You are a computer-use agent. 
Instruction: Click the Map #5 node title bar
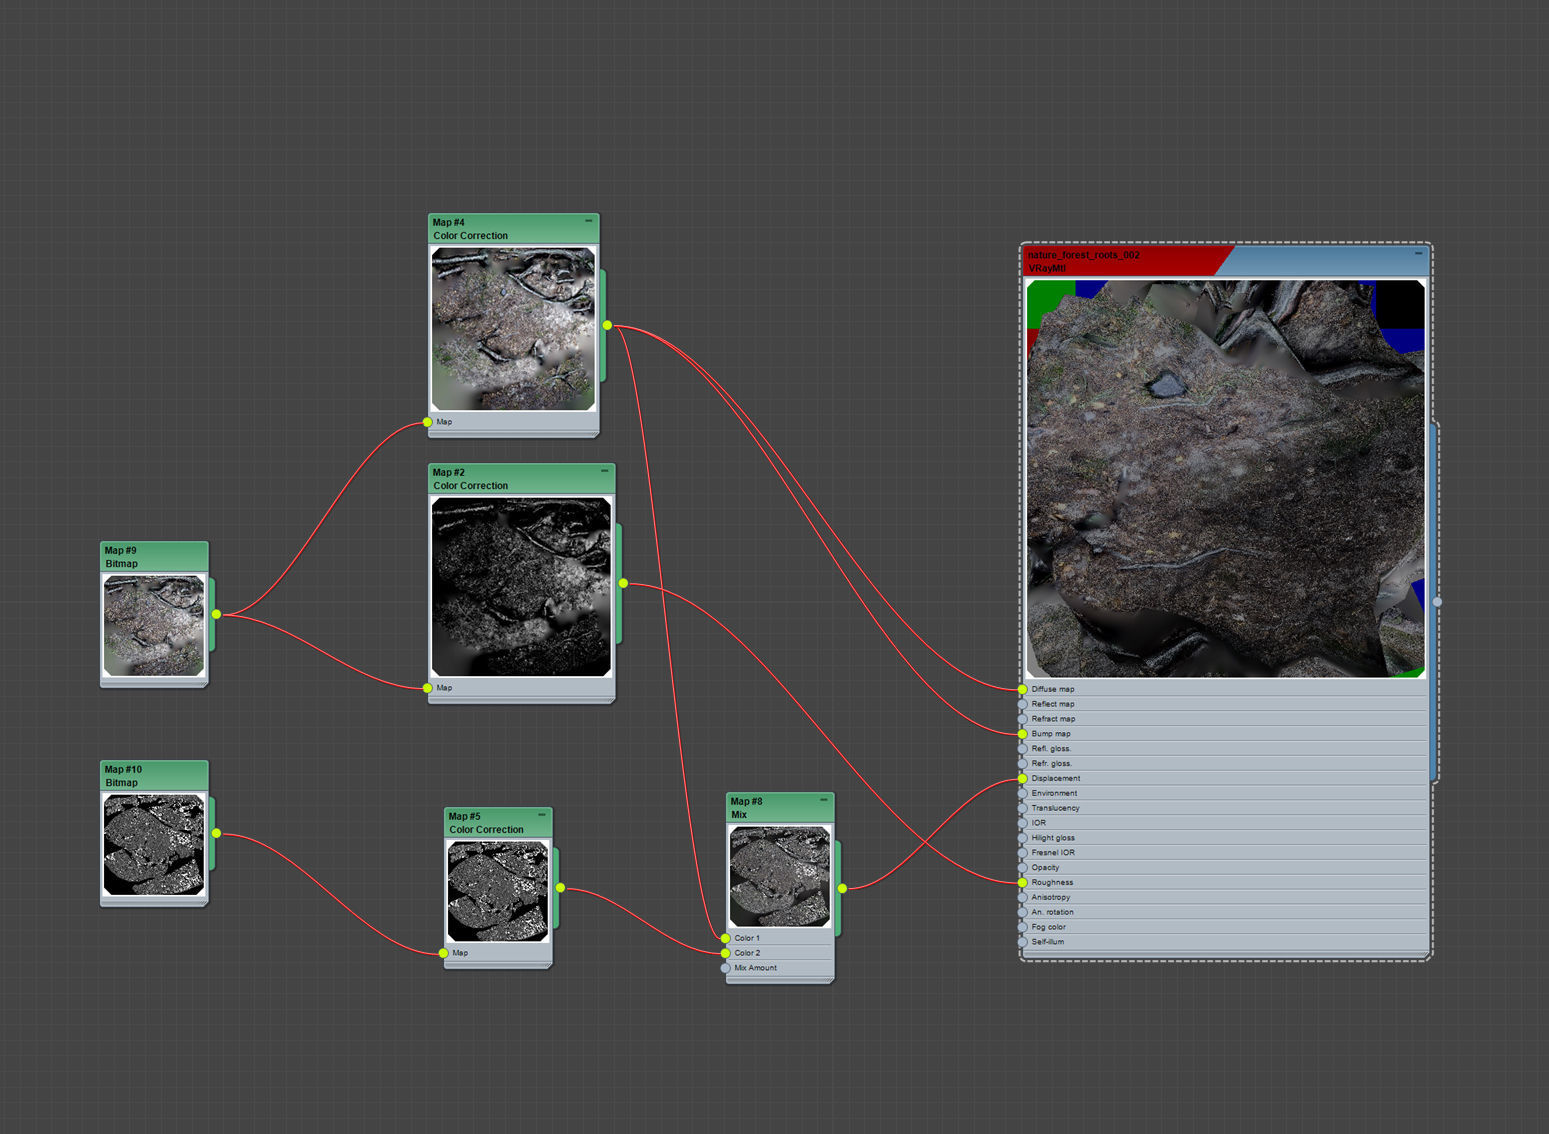coord(498,823)
